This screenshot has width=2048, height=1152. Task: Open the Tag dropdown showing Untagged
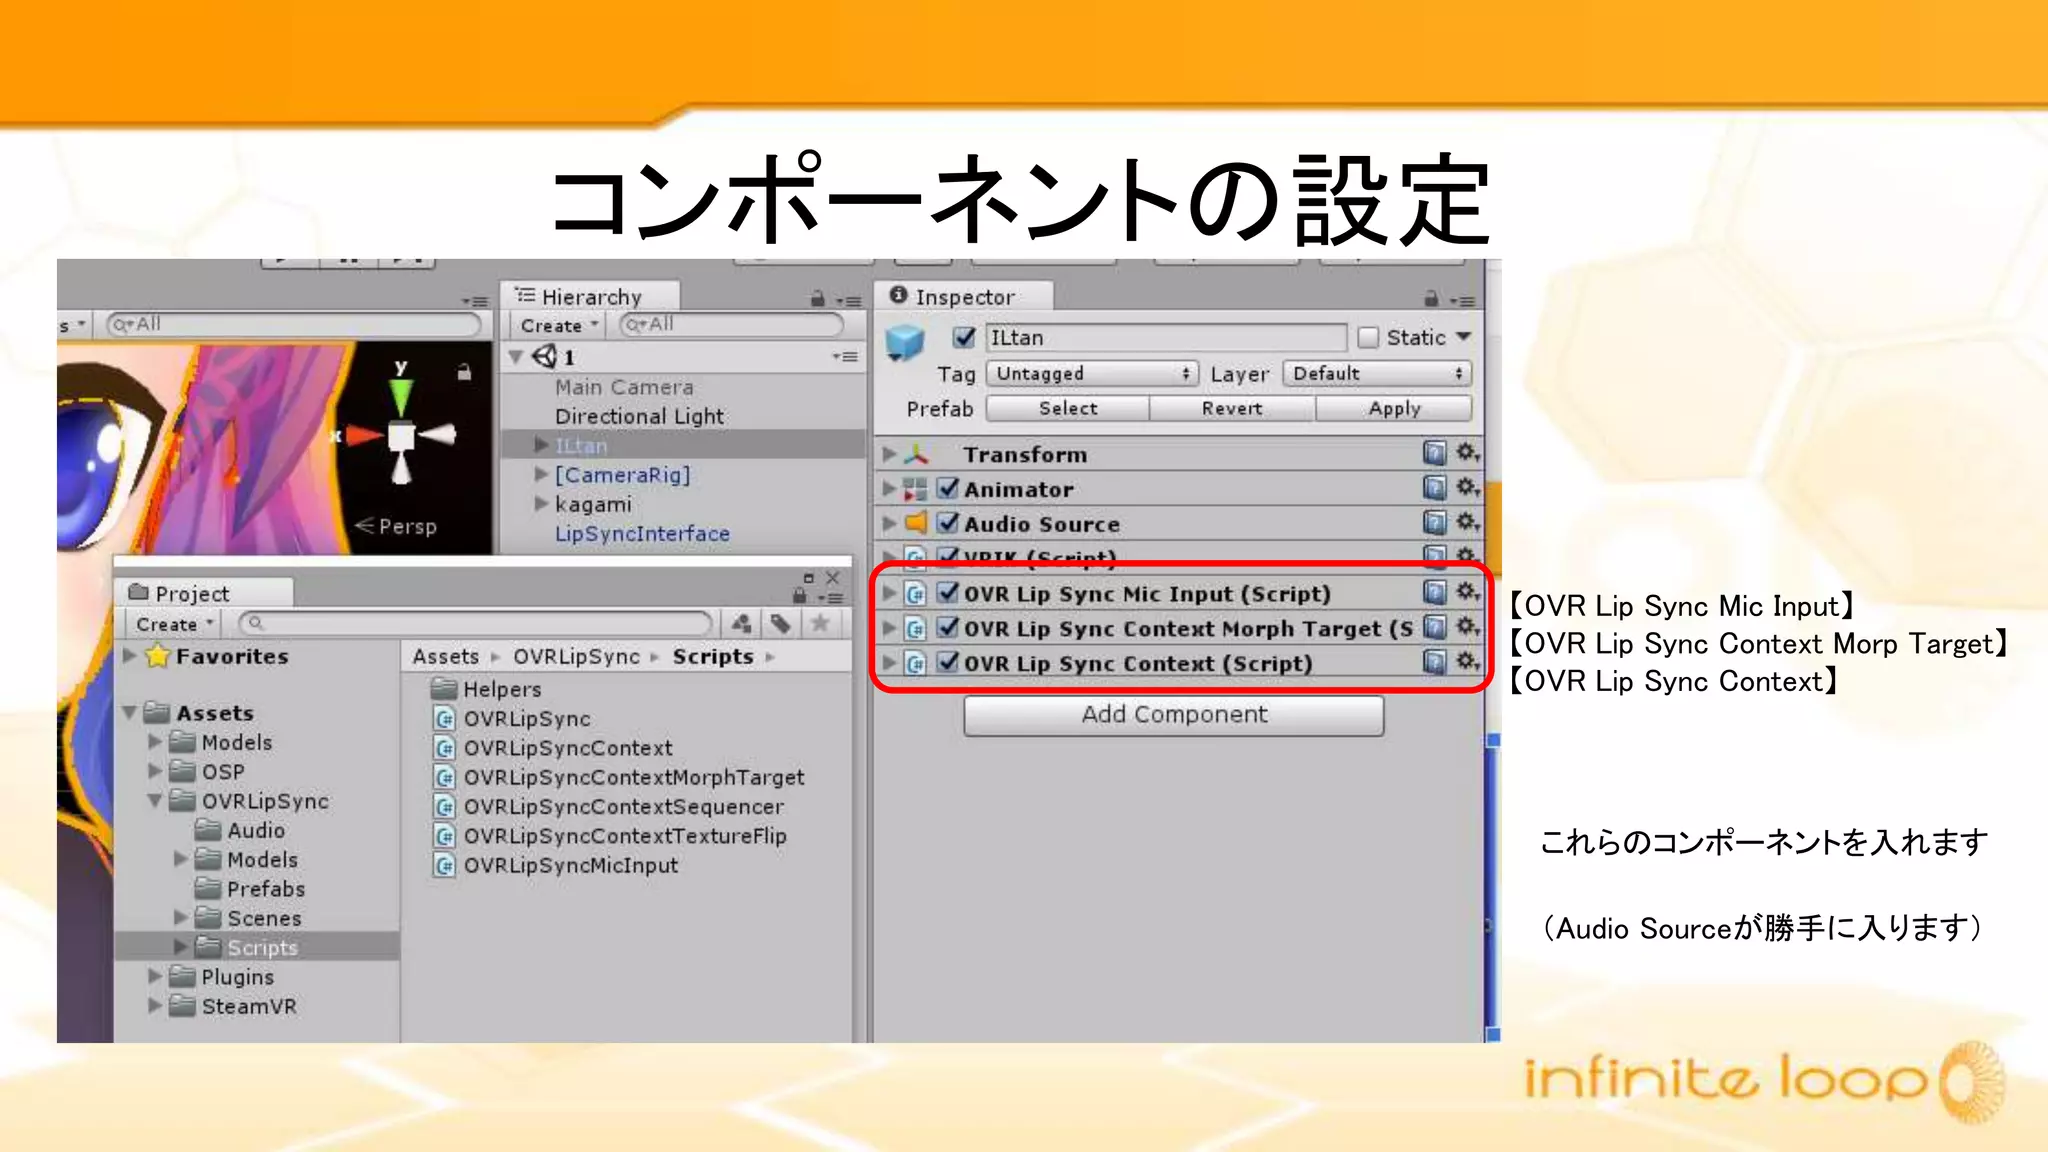[x=1092, y=373]
